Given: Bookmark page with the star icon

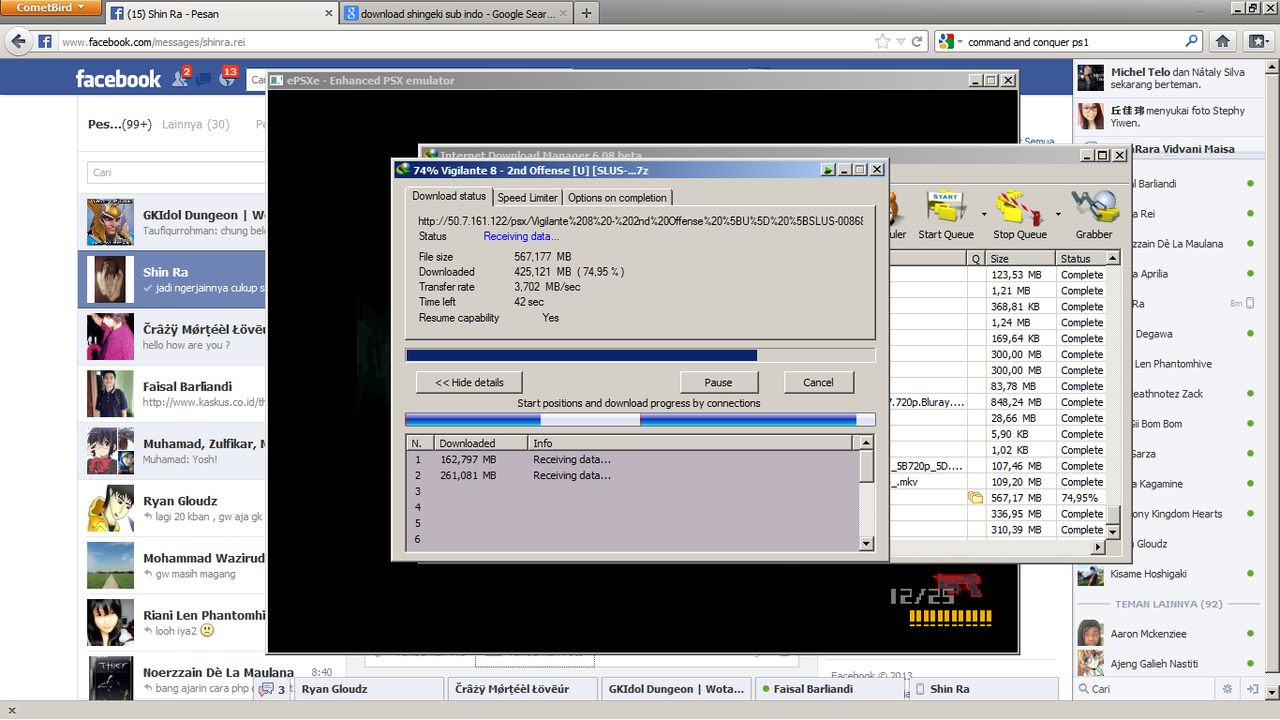Looking at the screenshot, I should pos(882,42).
